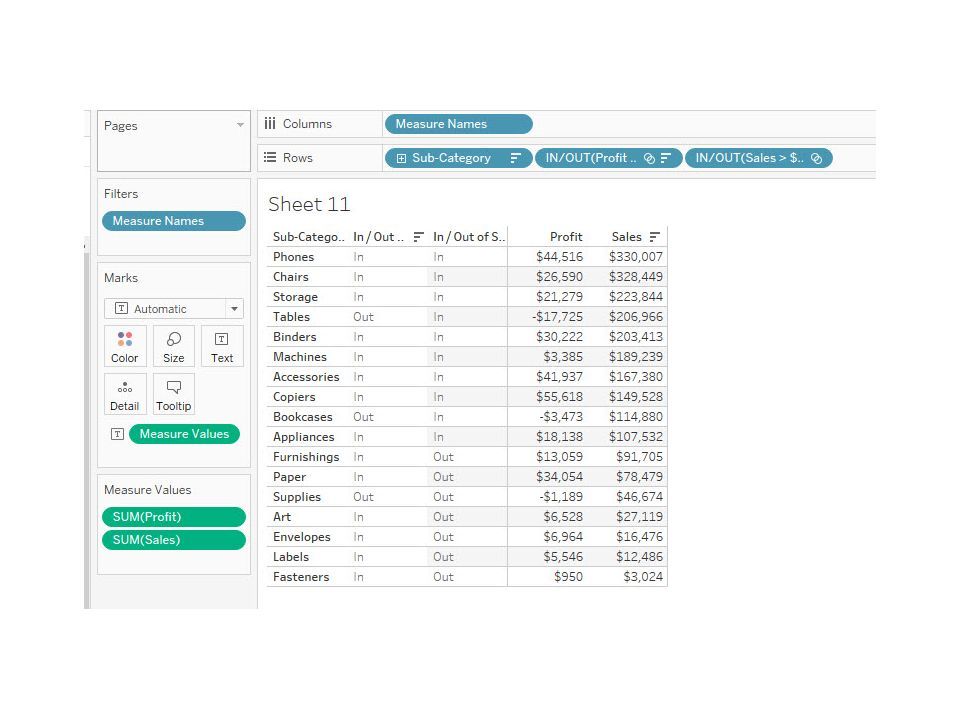
Task: Expand the Sub-Category pill plus icon
Action: 401,158
